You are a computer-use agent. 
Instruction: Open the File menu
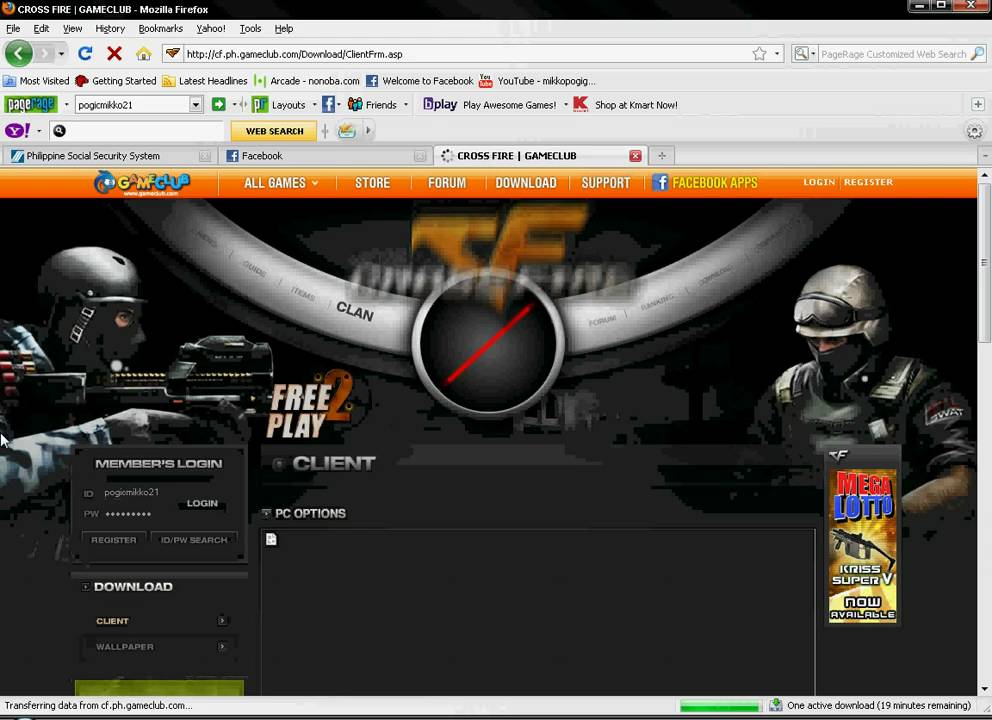click(x=13, y=28)
